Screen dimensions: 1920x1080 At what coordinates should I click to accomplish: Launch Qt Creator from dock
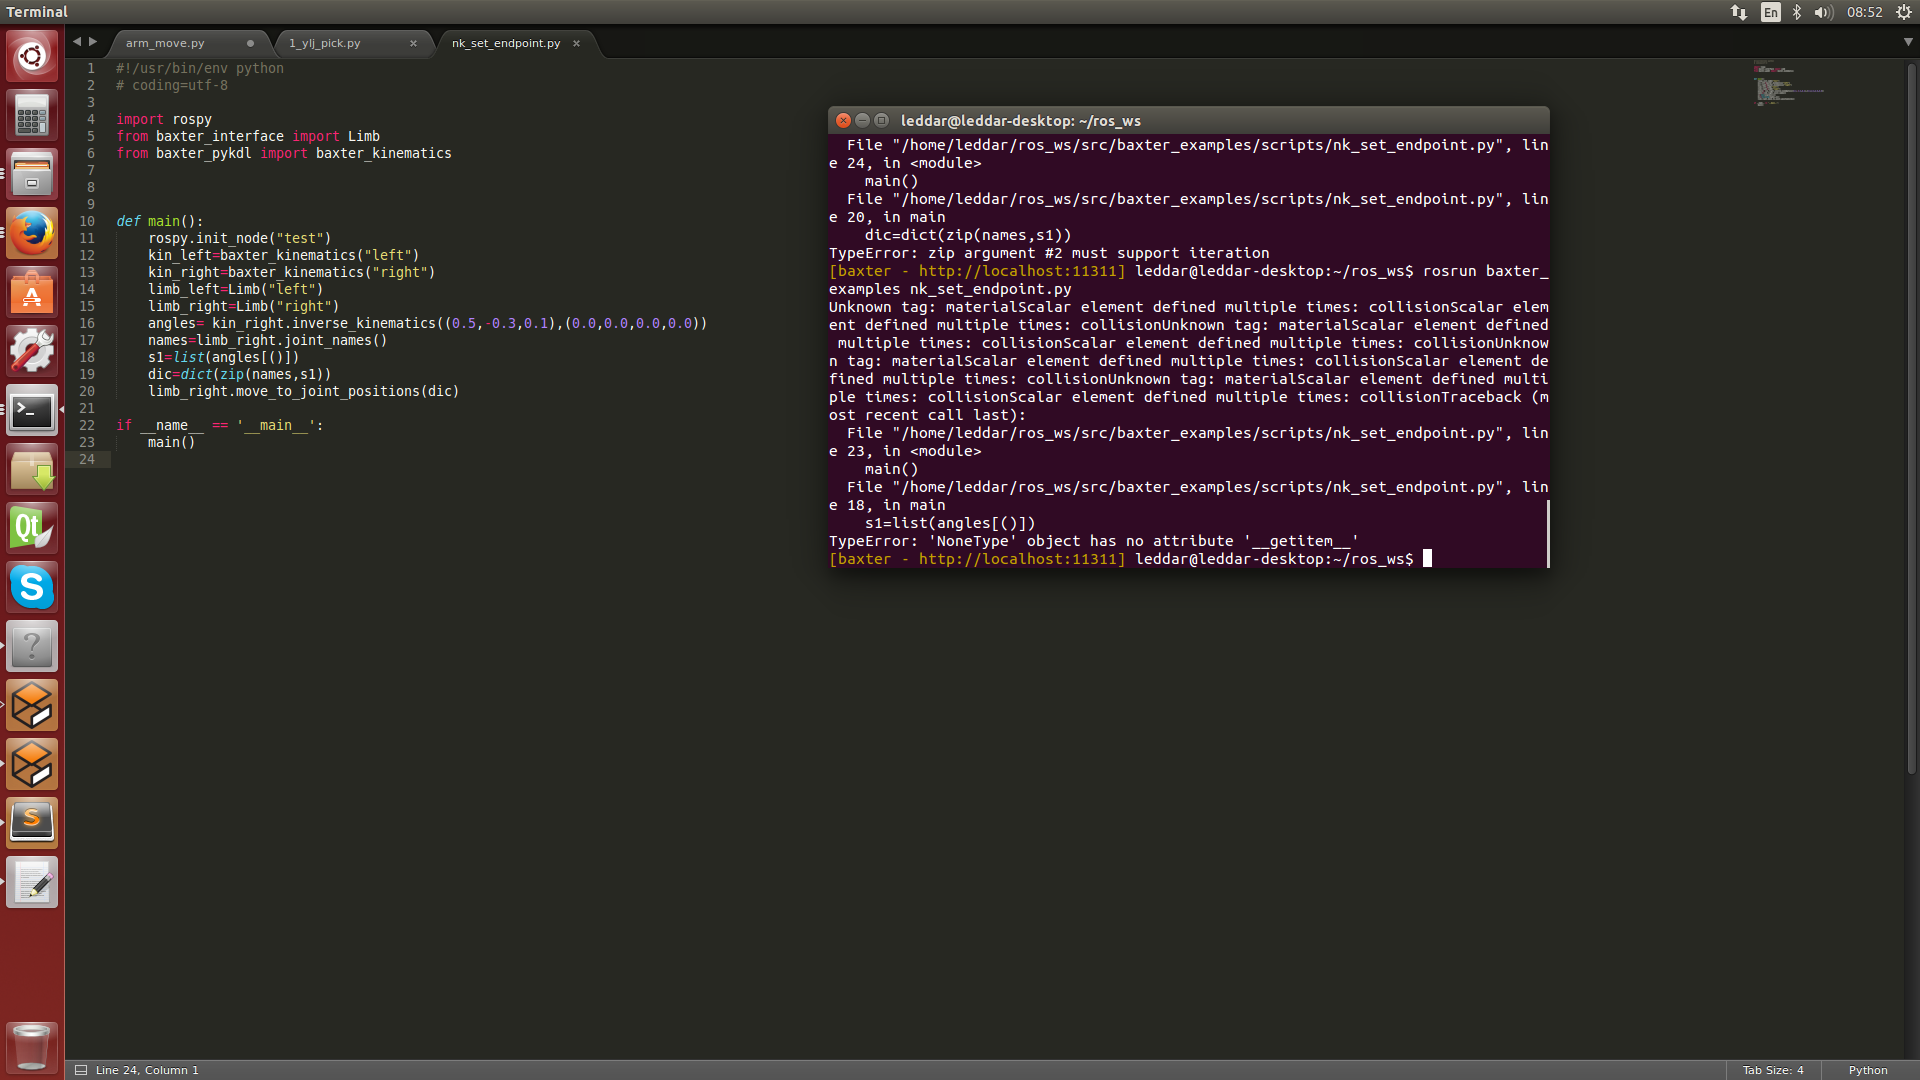tap(32, 528)
